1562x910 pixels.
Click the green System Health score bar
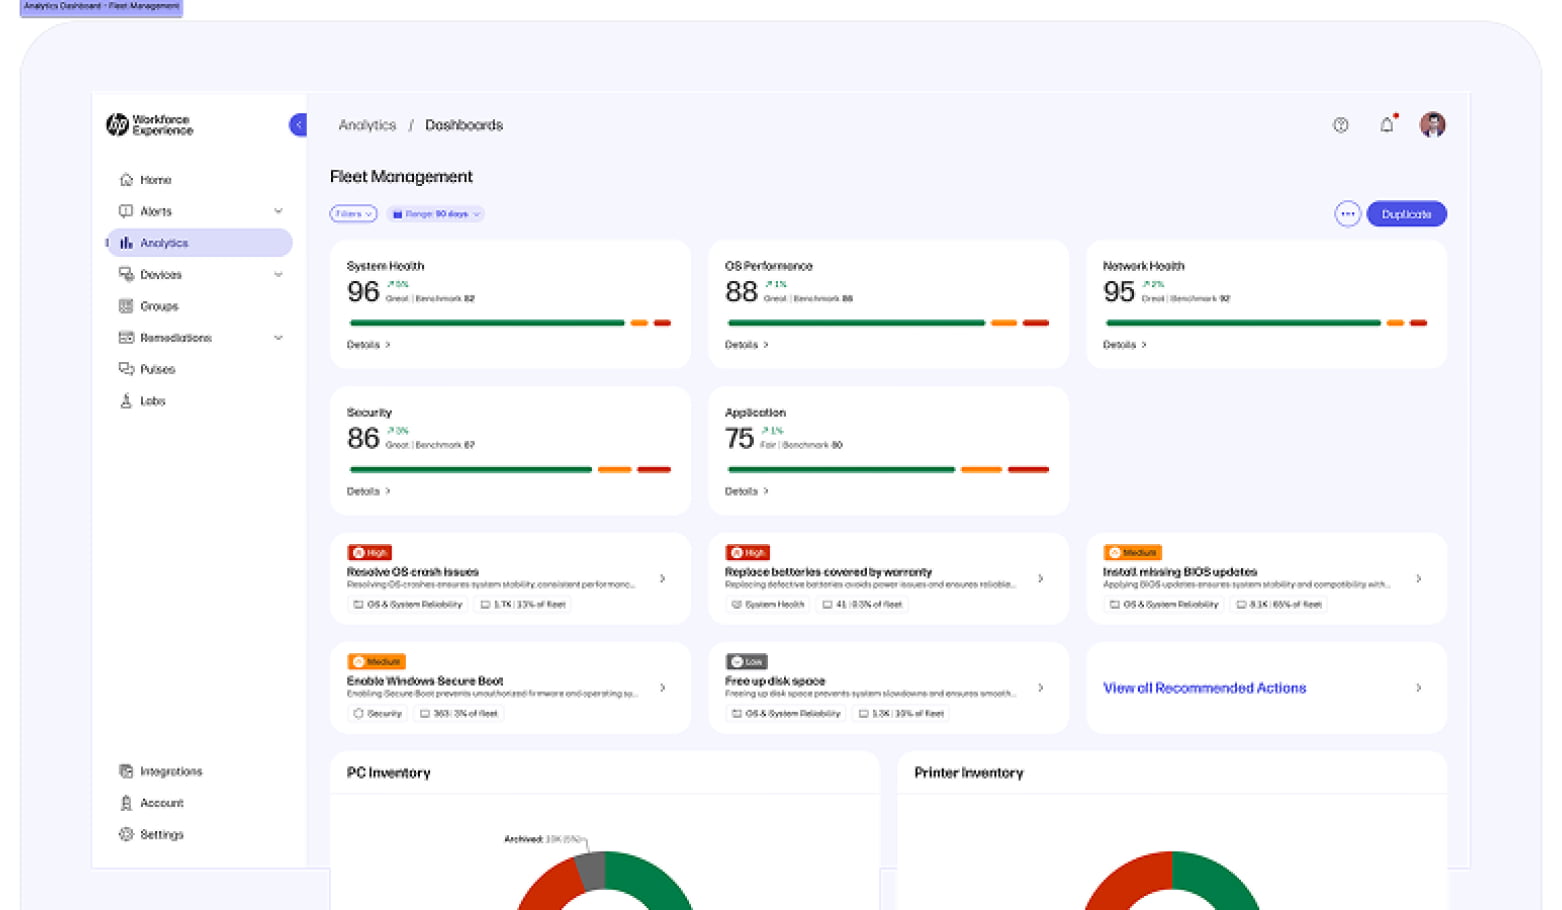click(x=485, y=322)
